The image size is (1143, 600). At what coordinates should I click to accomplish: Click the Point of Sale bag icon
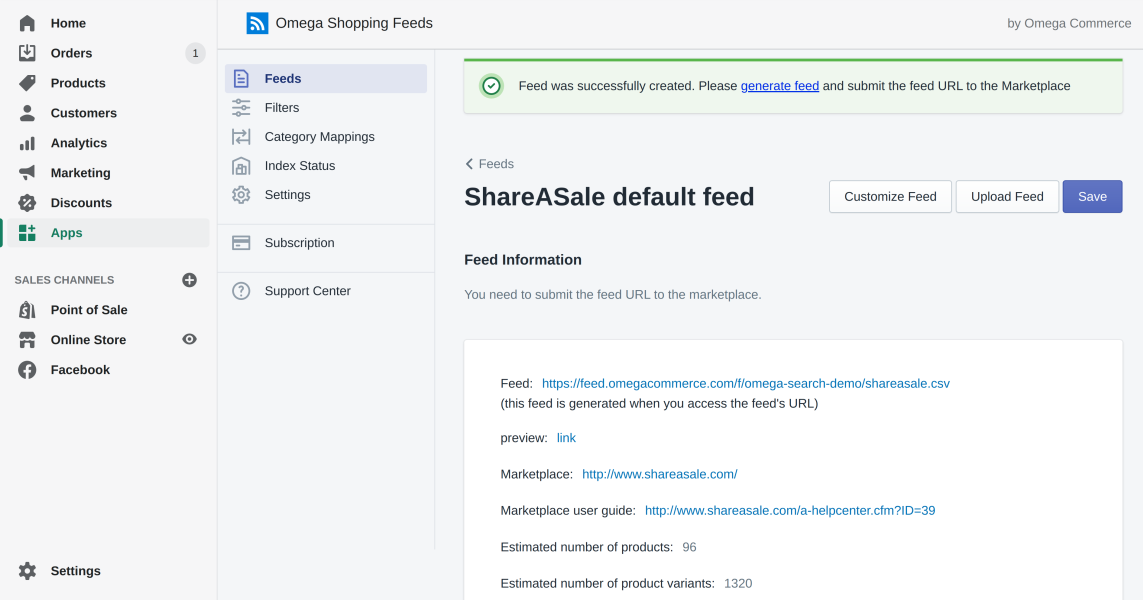27,310
